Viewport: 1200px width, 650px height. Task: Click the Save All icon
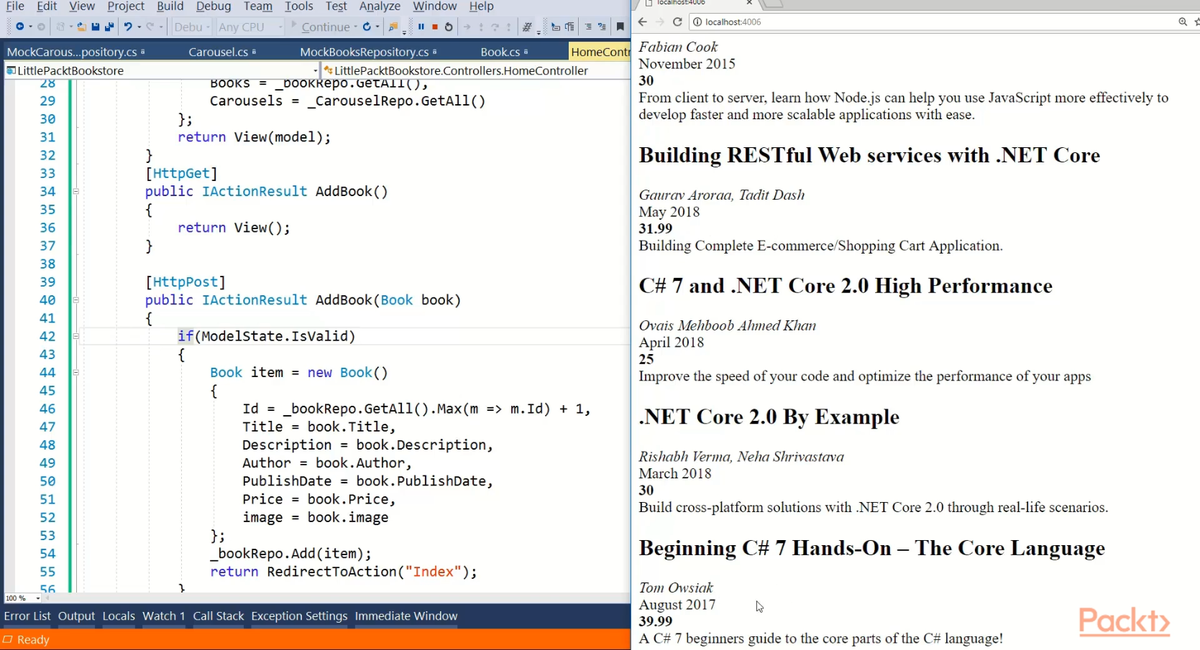click(x=109, y=27)
